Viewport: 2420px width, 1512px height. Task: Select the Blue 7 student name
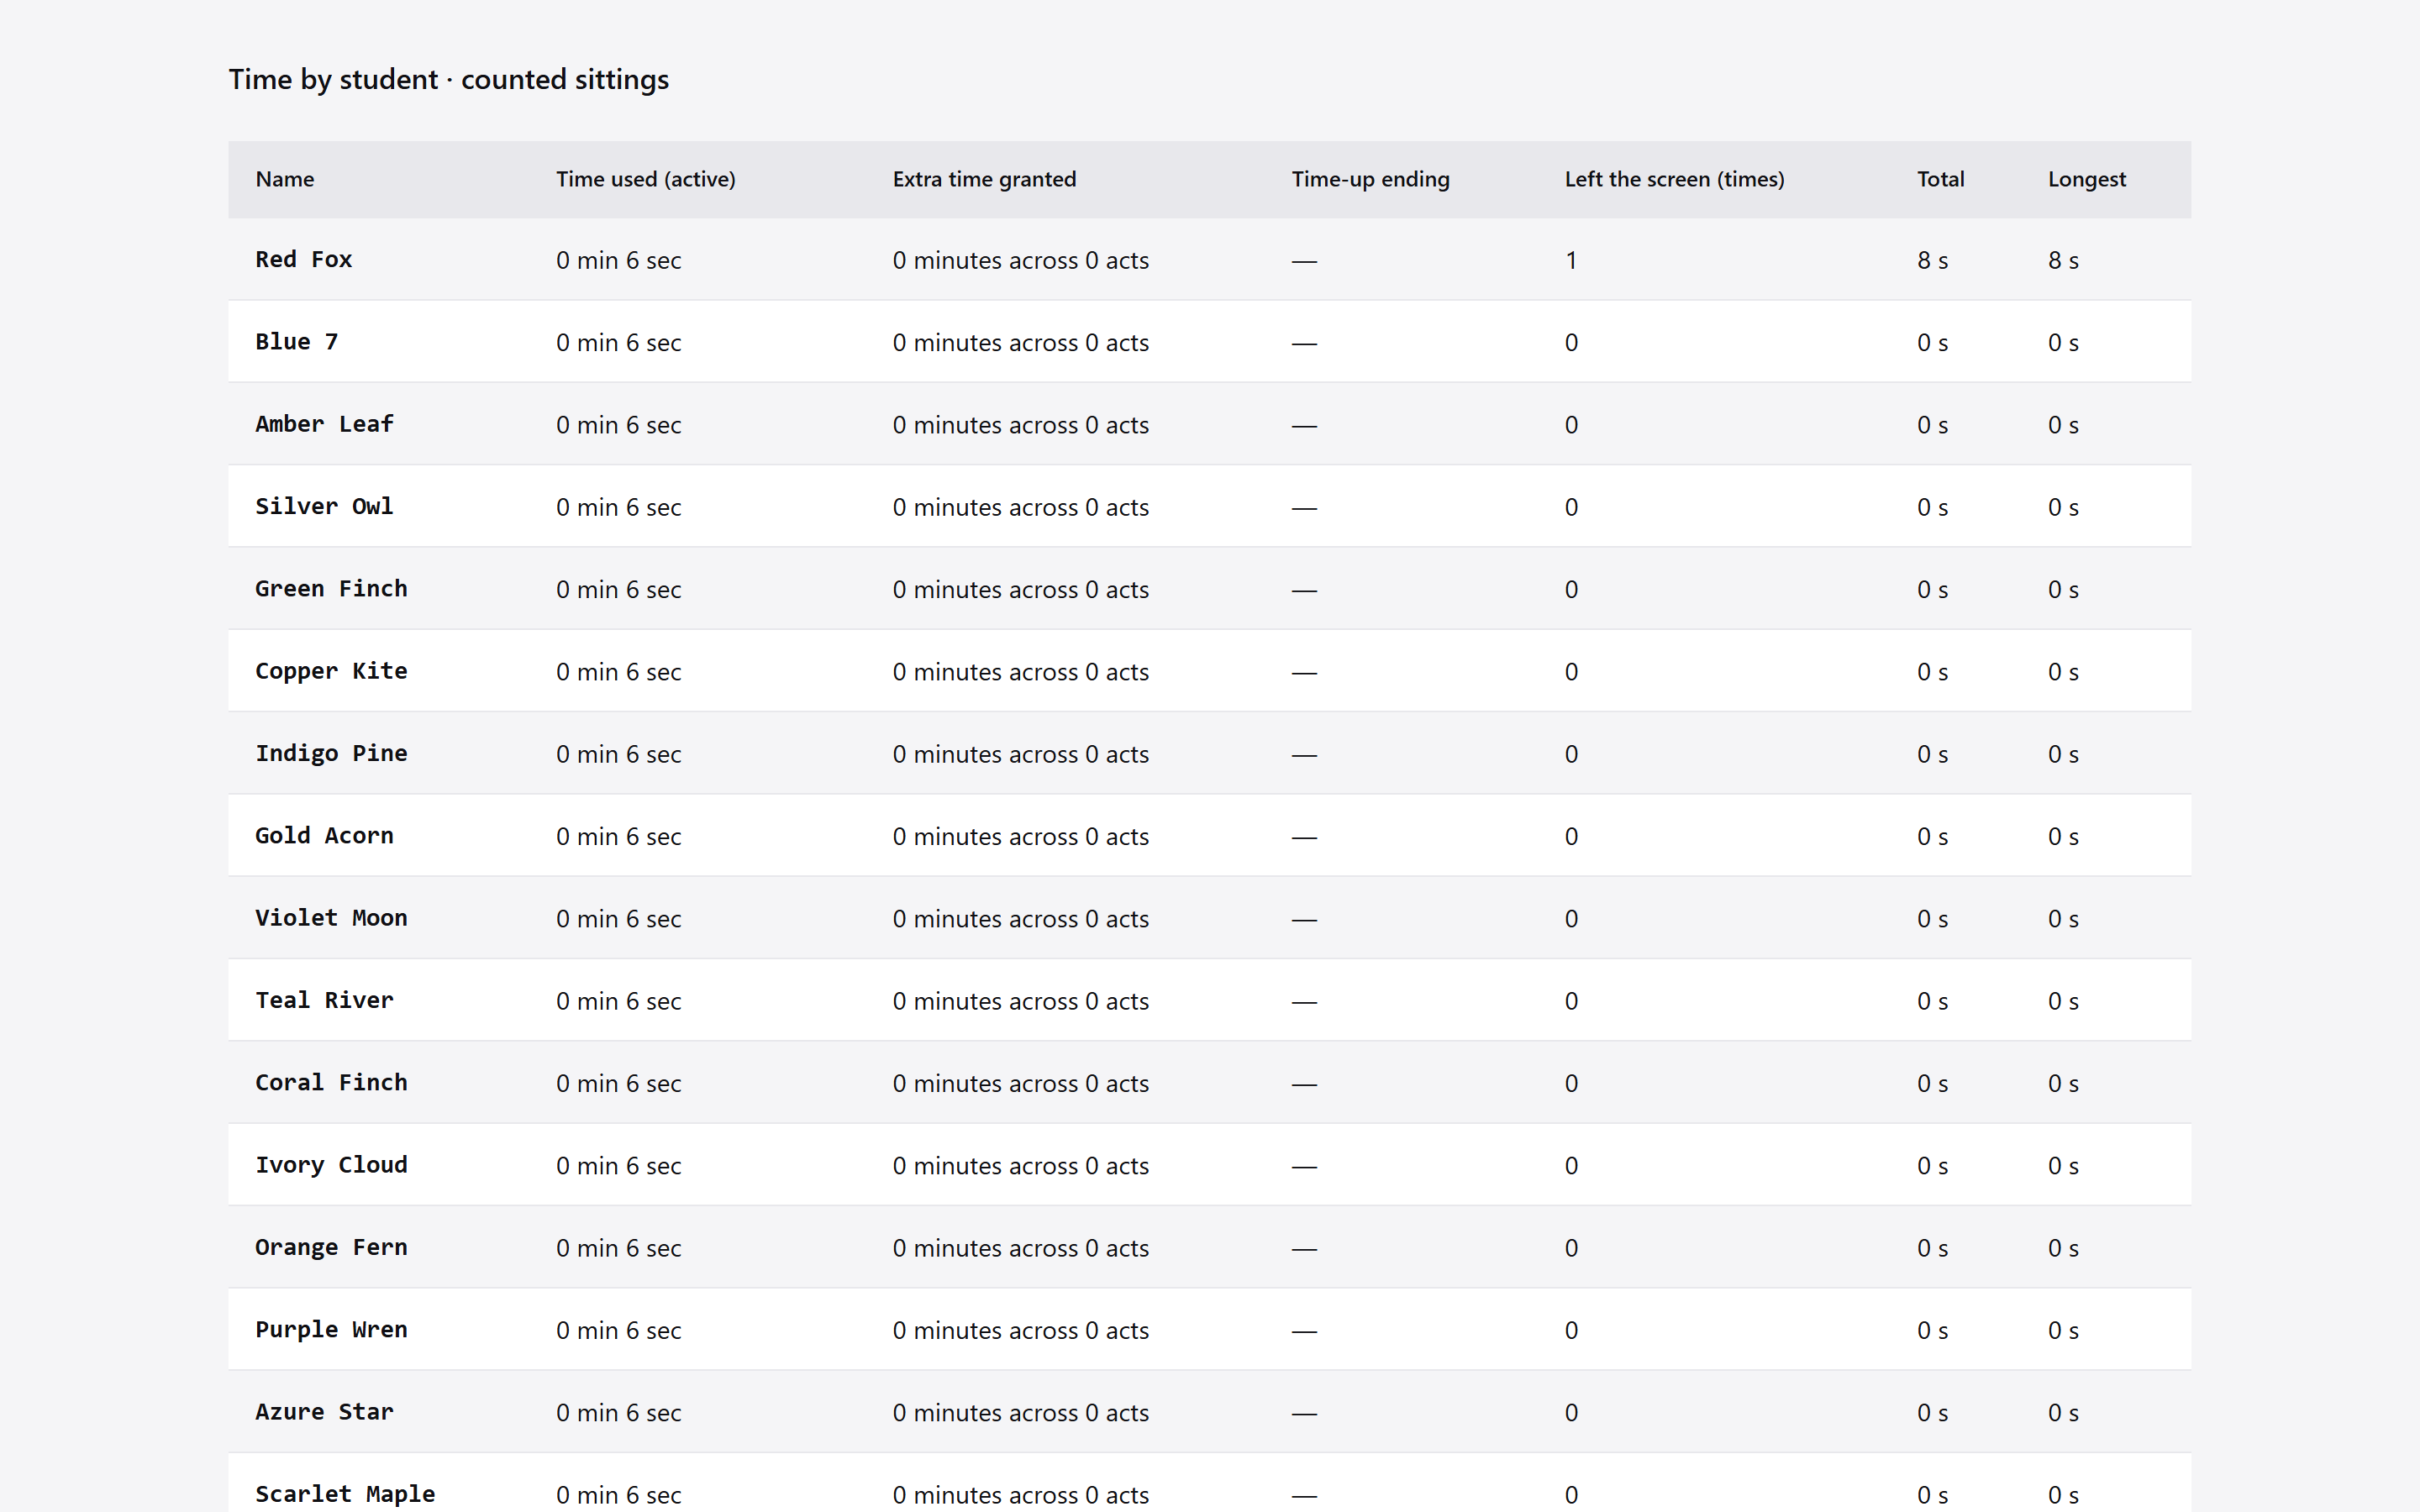pos(297,342)
